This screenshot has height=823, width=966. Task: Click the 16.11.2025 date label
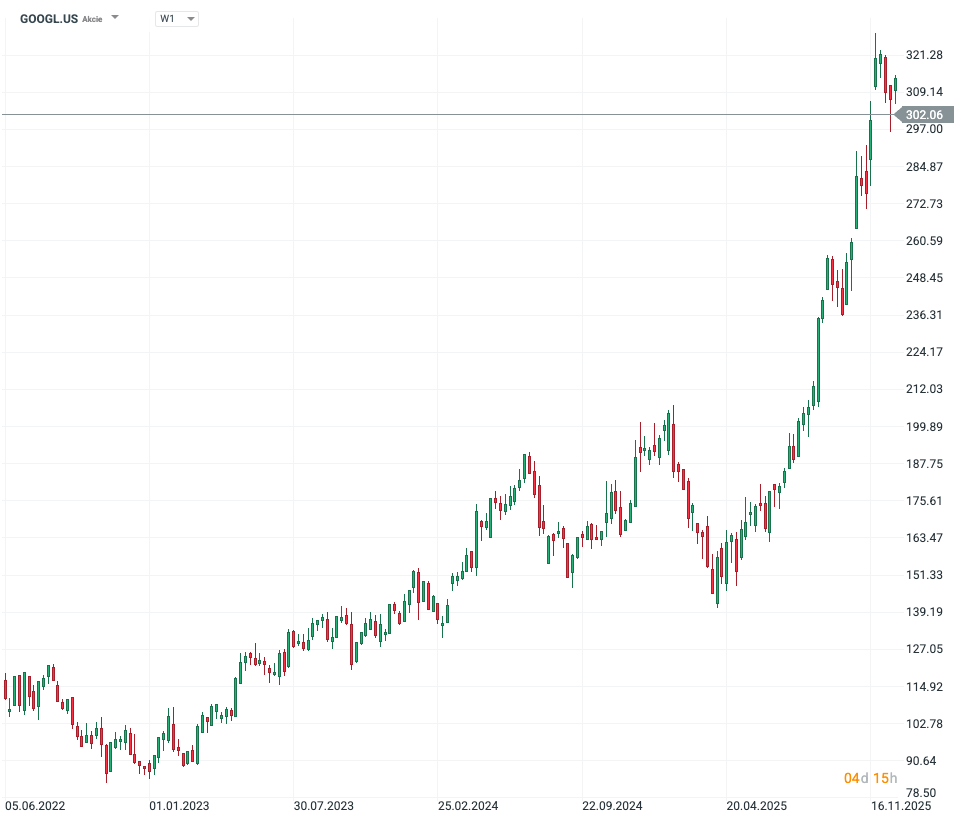point(901,805)
